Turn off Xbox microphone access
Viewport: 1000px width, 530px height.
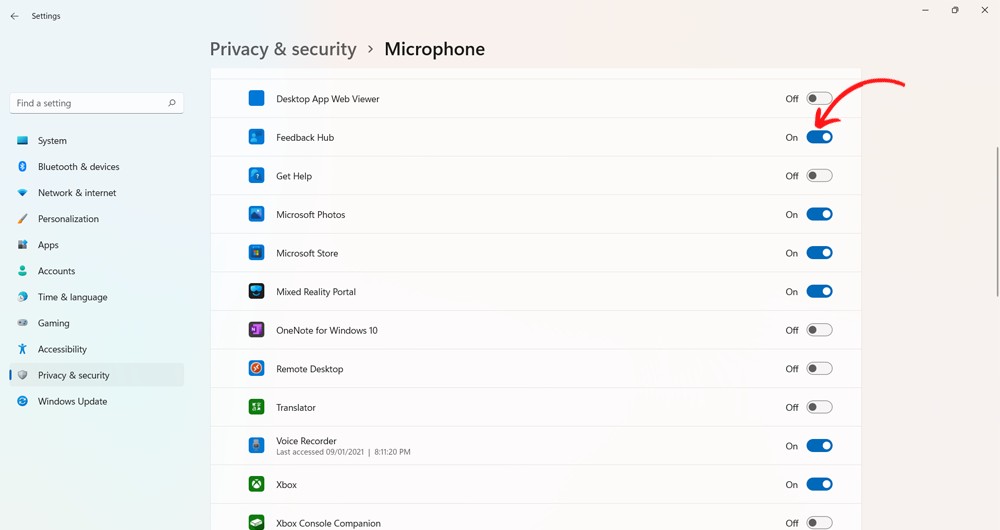click(820, 484)
